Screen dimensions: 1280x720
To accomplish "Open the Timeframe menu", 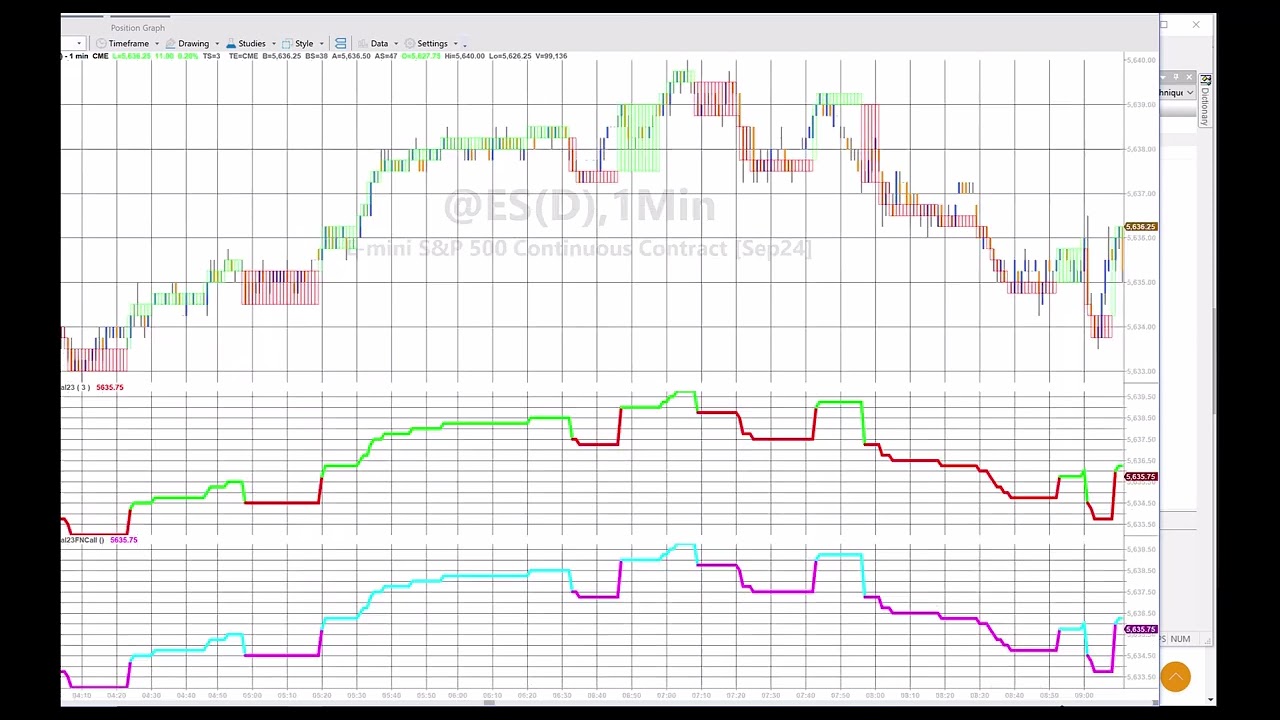I will coord(128,43).
